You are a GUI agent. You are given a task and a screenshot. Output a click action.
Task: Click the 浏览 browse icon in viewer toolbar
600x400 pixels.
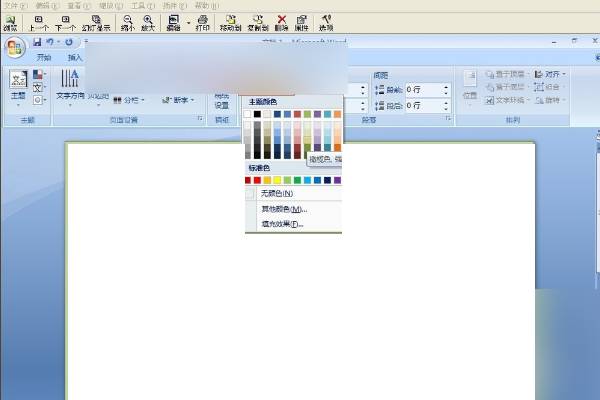[10, 23]
